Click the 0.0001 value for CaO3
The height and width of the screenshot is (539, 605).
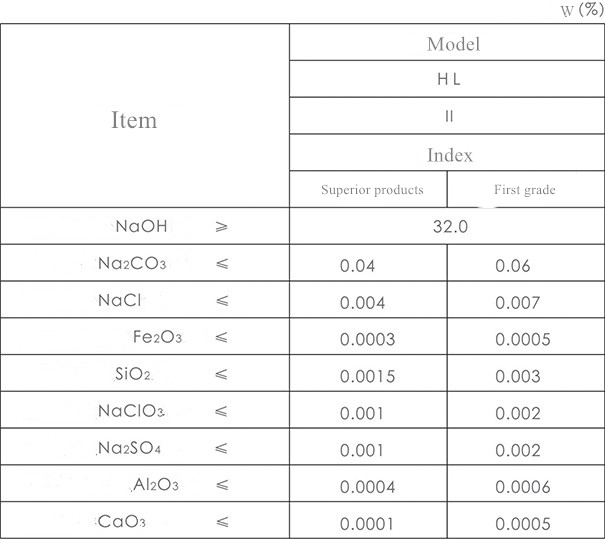tap(367, 524)
